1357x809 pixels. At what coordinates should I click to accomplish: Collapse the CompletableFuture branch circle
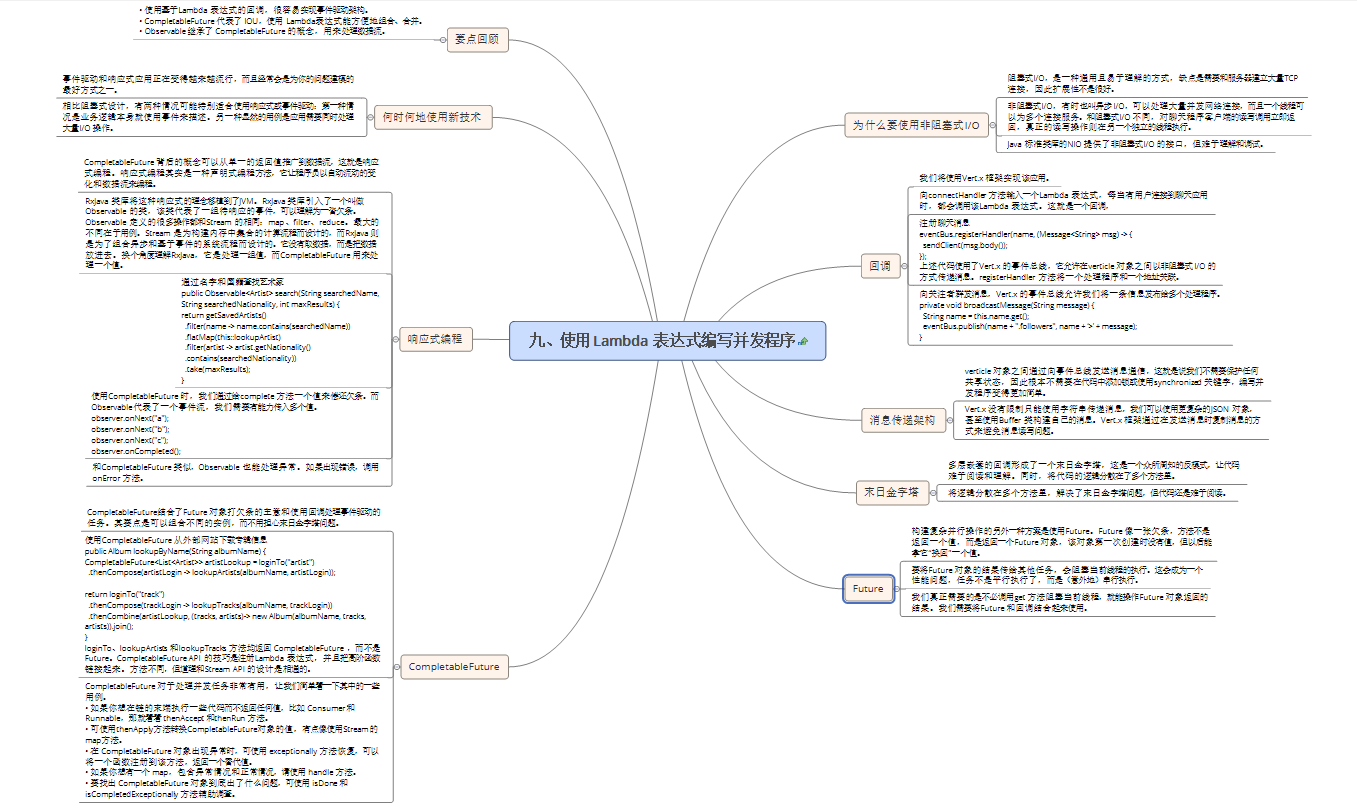tap(396, 666)
